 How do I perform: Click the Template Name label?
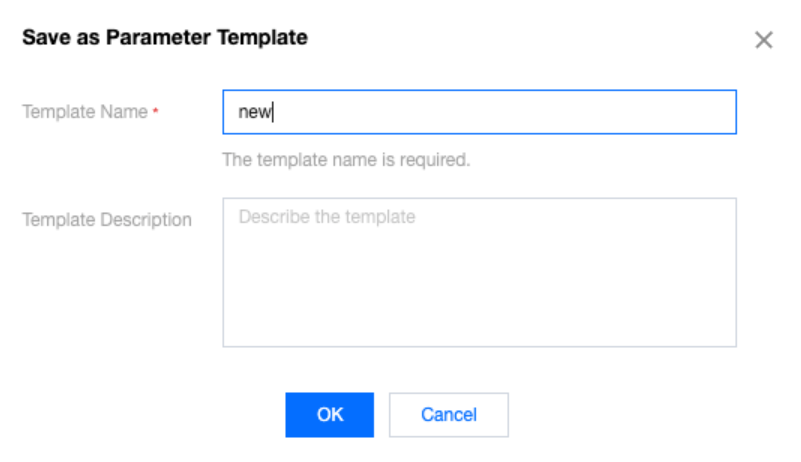[85, 112]
